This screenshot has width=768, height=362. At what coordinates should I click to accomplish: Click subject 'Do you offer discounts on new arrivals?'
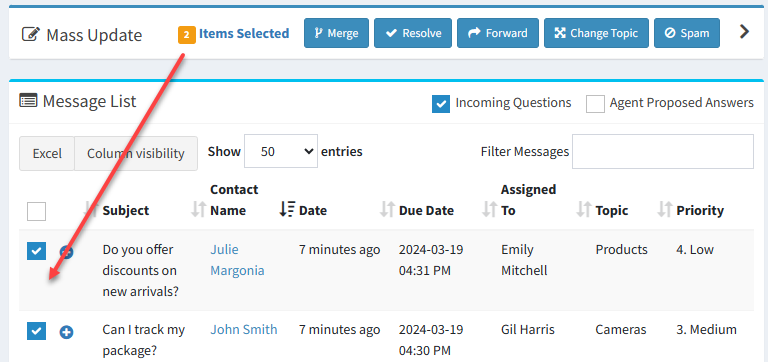141,270
